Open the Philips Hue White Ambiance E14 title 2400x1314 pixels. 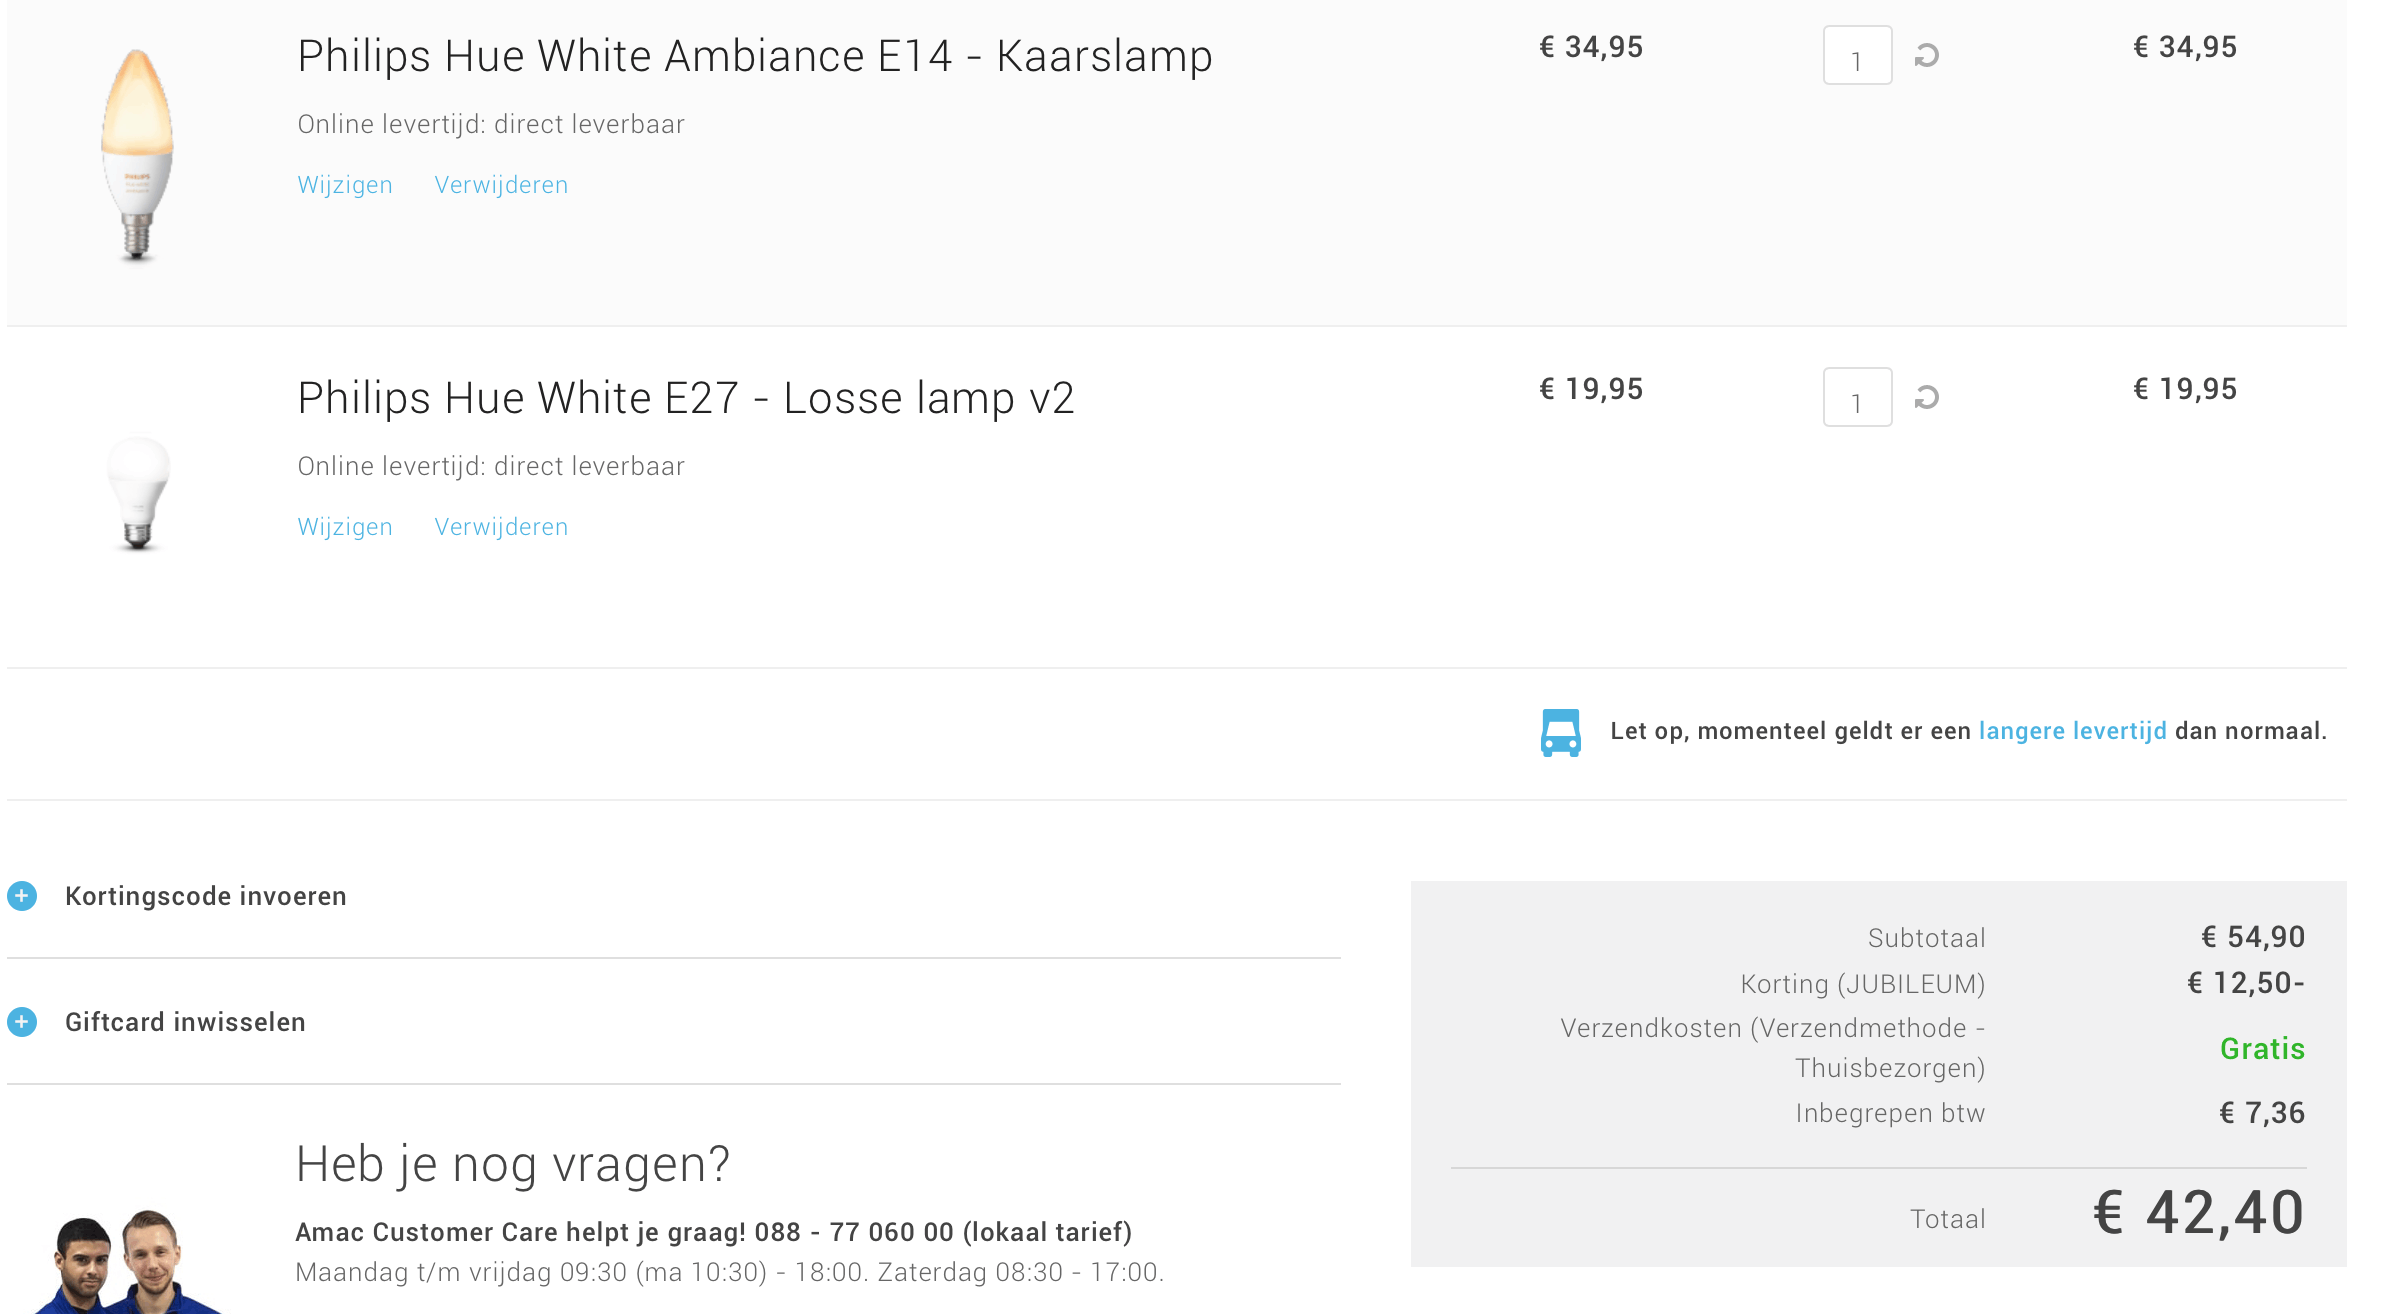click(754, 56)
